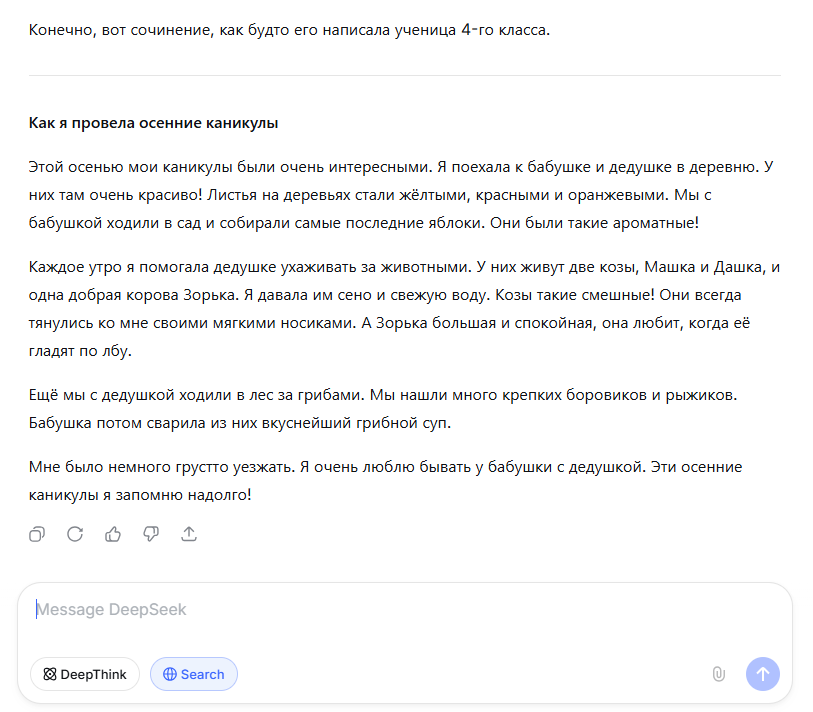Mark the response with thumbs down
813x712 pixels.
point(151,534)
